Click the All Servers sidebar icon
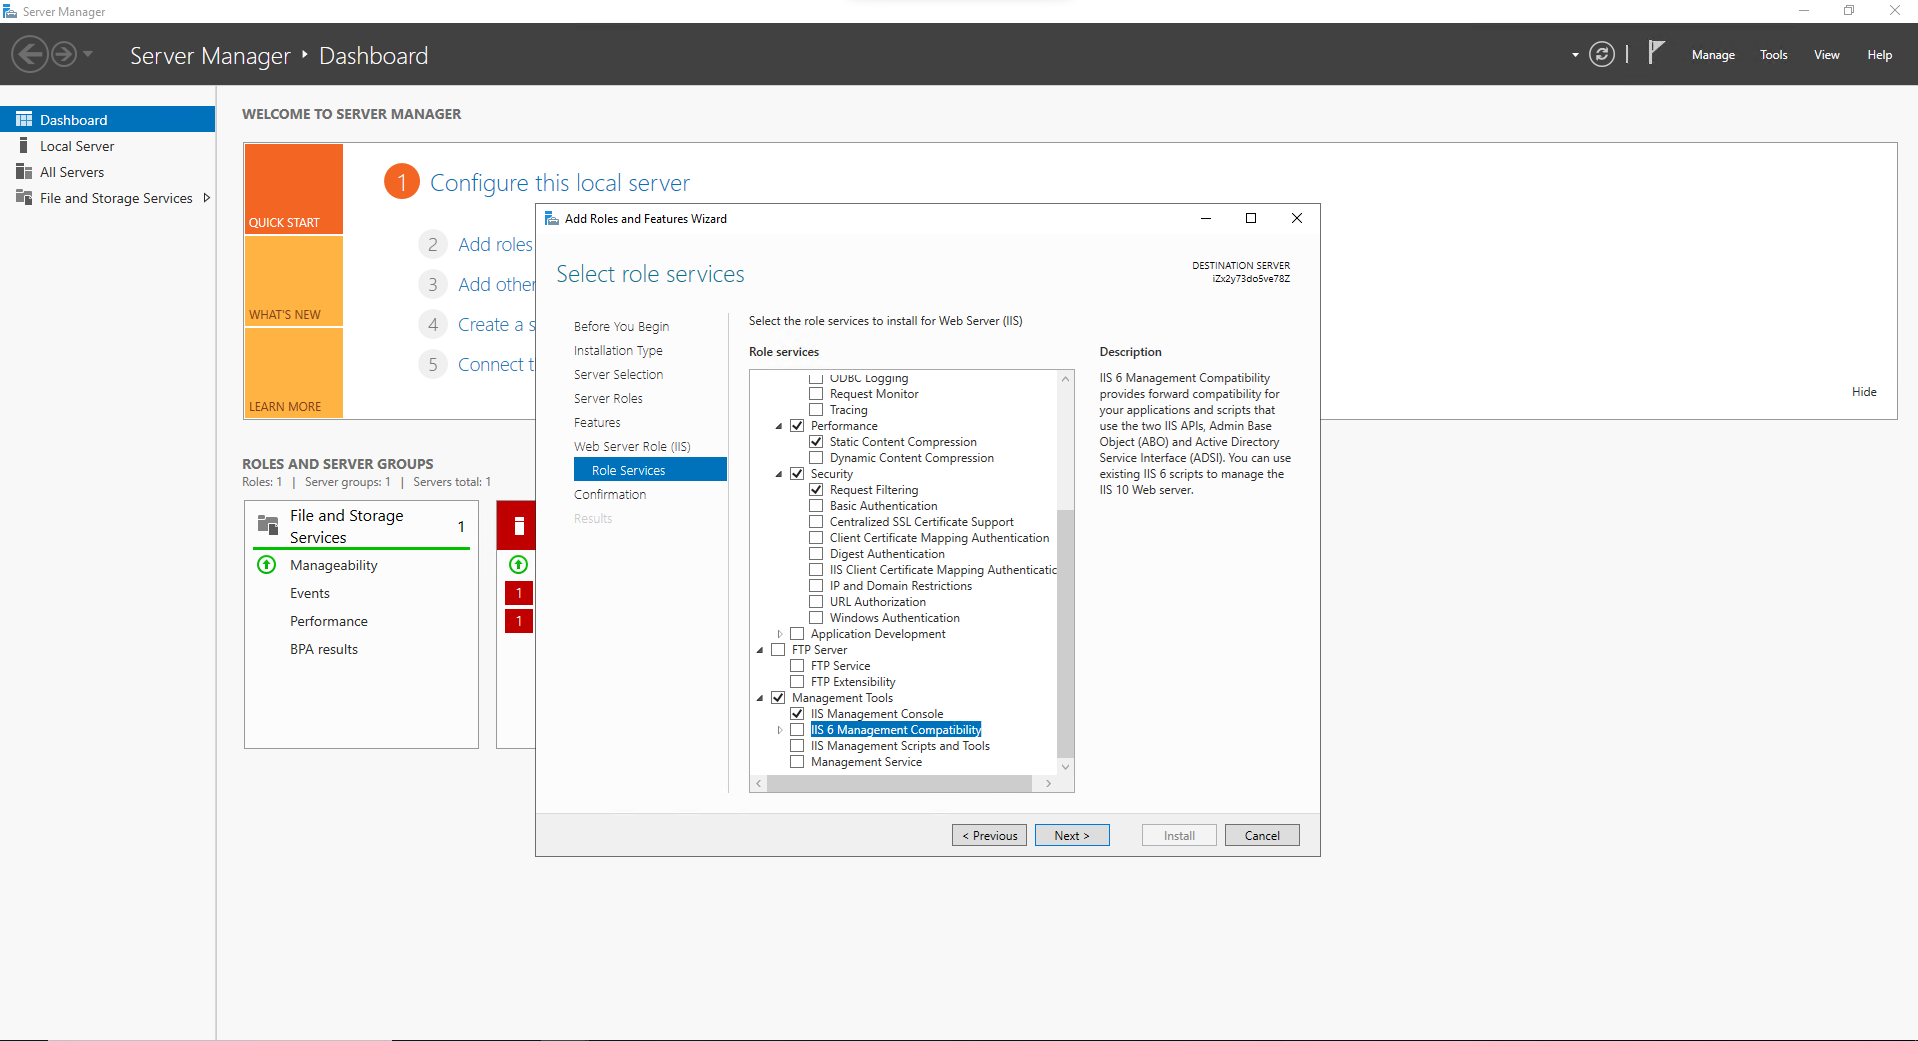 (x=24, y=171)
